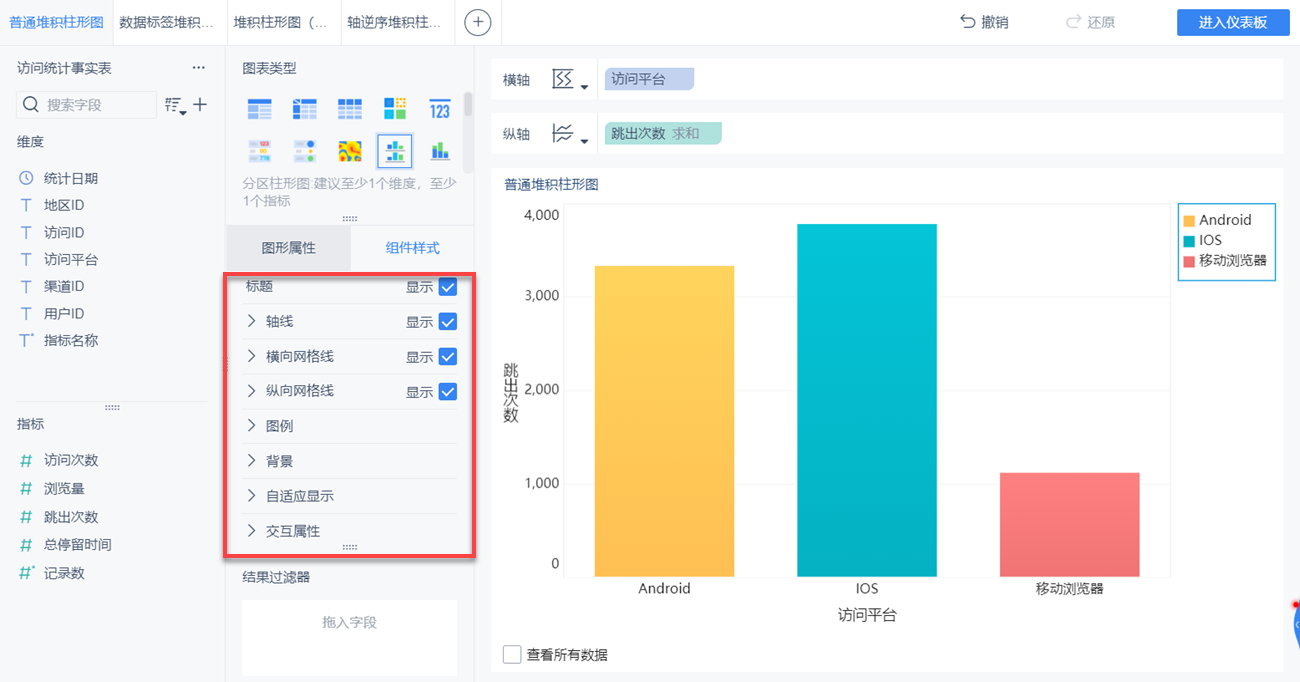Expand the 交互属性 section

pos(252,531)
